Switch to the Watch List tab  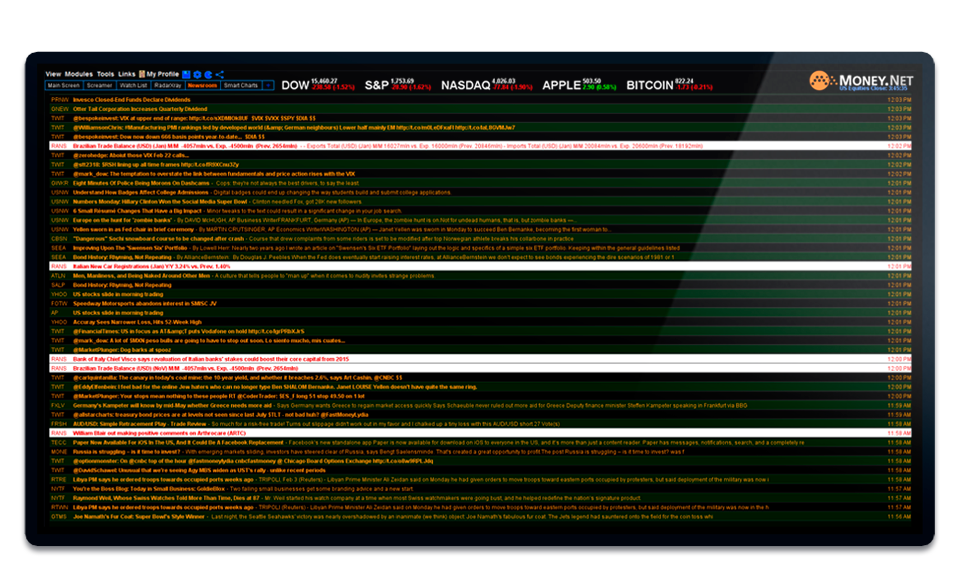133,86
